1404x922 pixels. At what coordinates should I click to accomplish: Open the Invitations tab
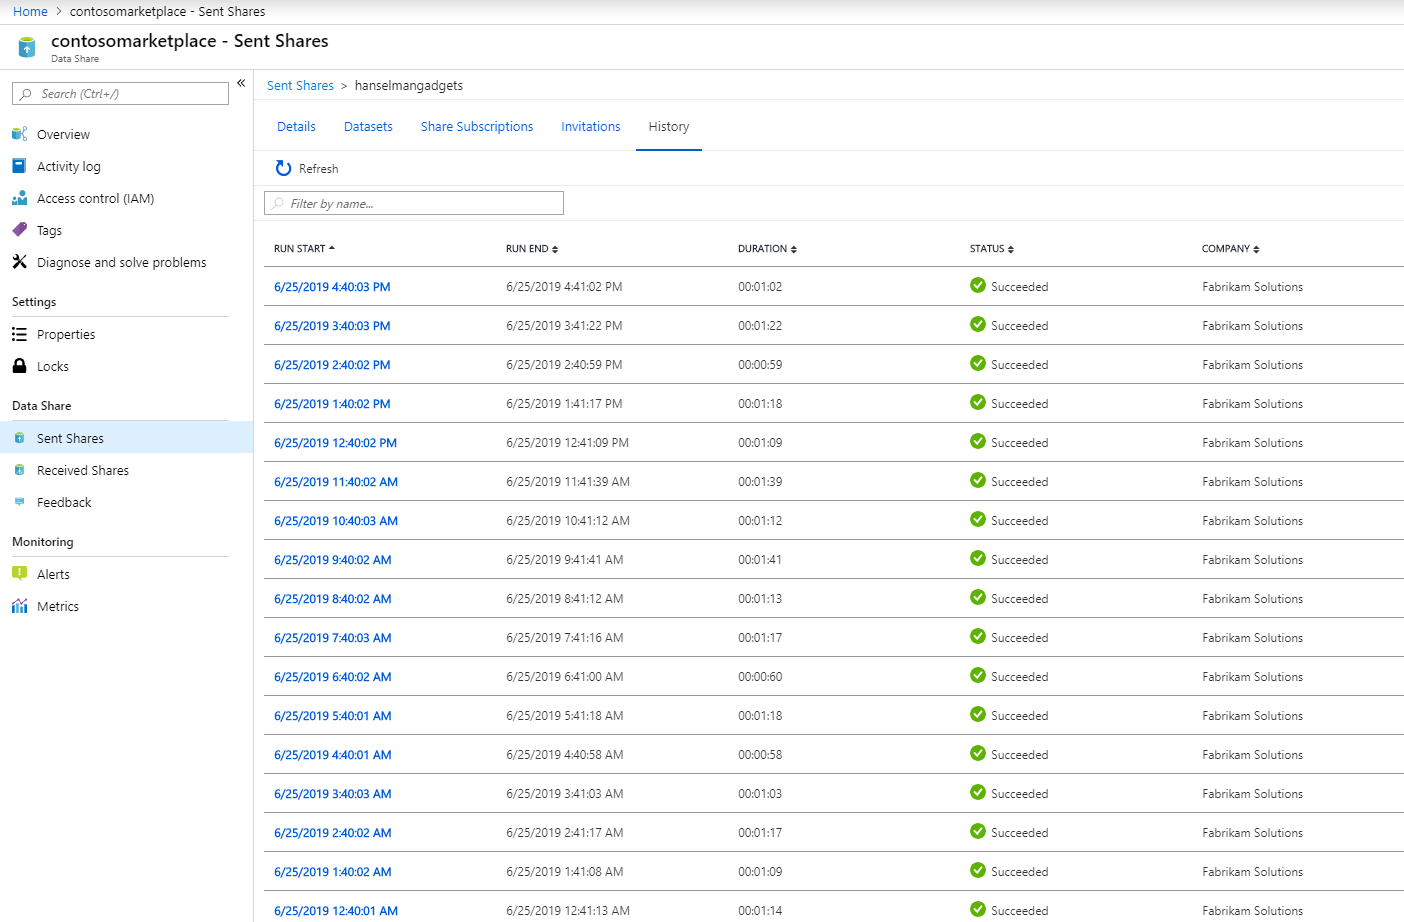pos(590,126)
